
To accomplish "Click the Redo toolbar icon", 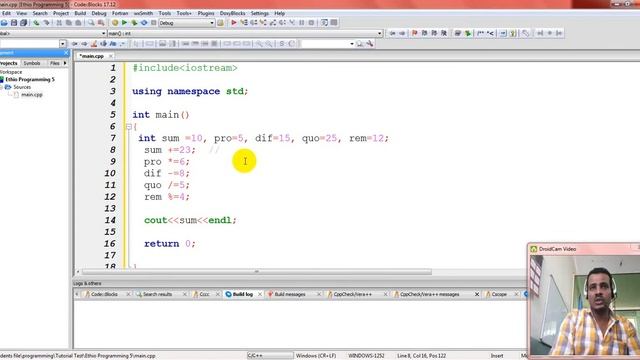I will [x=46, y=23].
